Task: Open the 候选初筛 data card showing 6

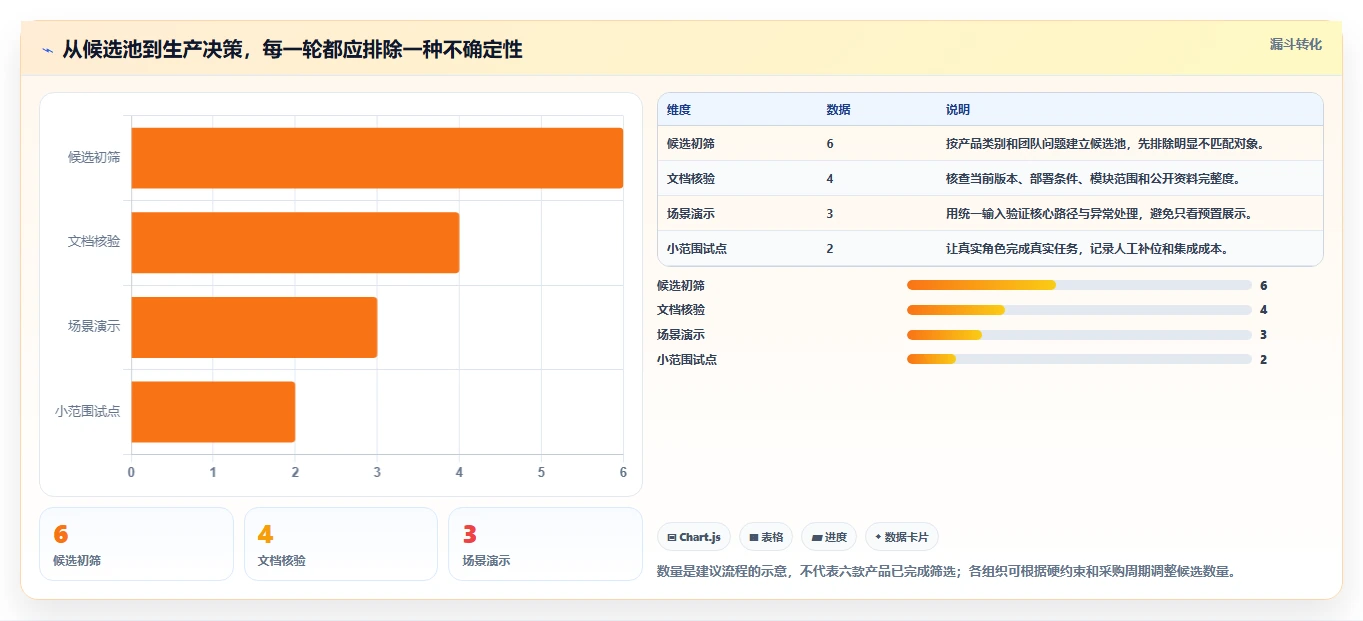Action: click(136, 544)
